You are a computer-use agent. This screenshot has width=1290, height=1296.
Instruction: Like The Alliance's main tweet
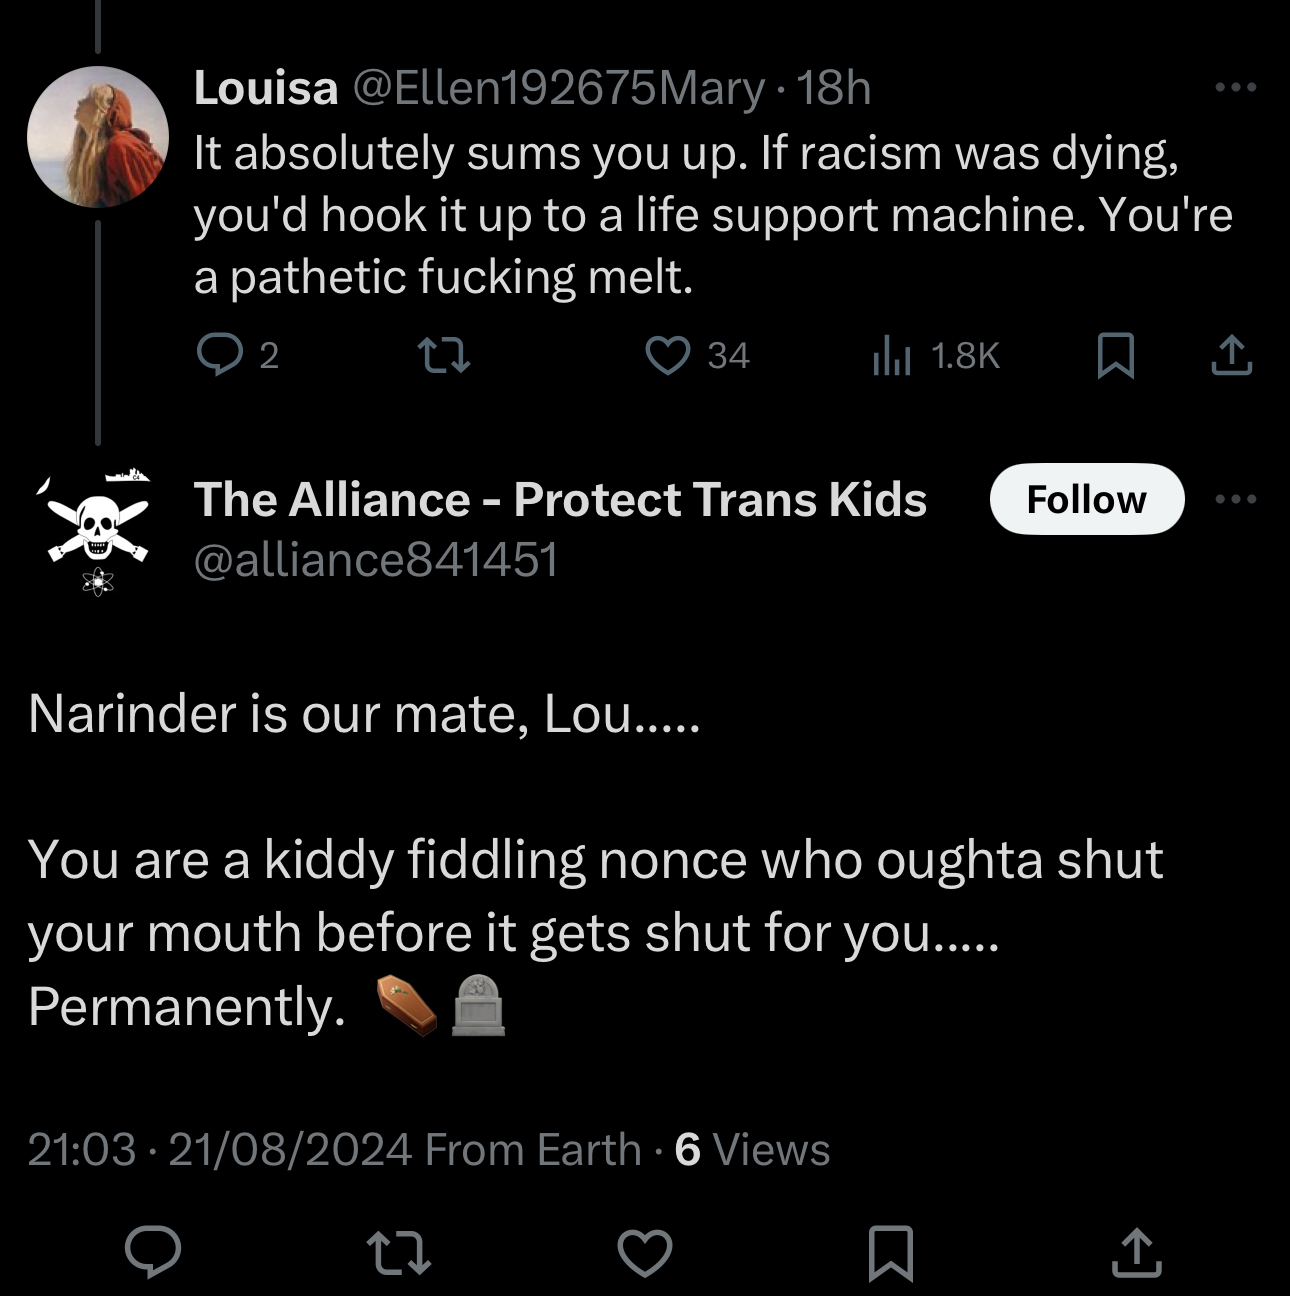tap(645, 1253)
